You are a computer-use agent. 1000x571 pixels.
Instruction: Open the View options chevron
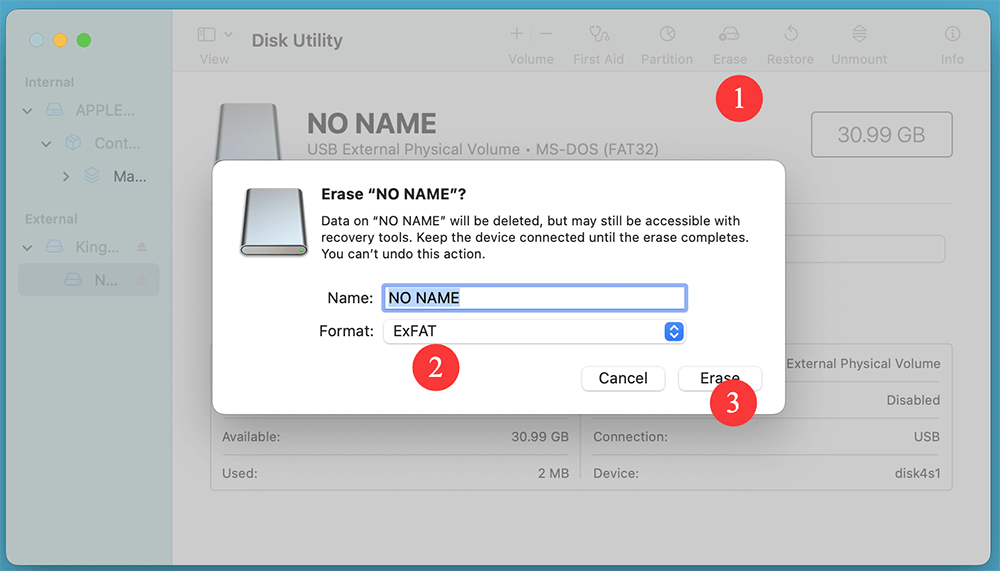point(228,34)
